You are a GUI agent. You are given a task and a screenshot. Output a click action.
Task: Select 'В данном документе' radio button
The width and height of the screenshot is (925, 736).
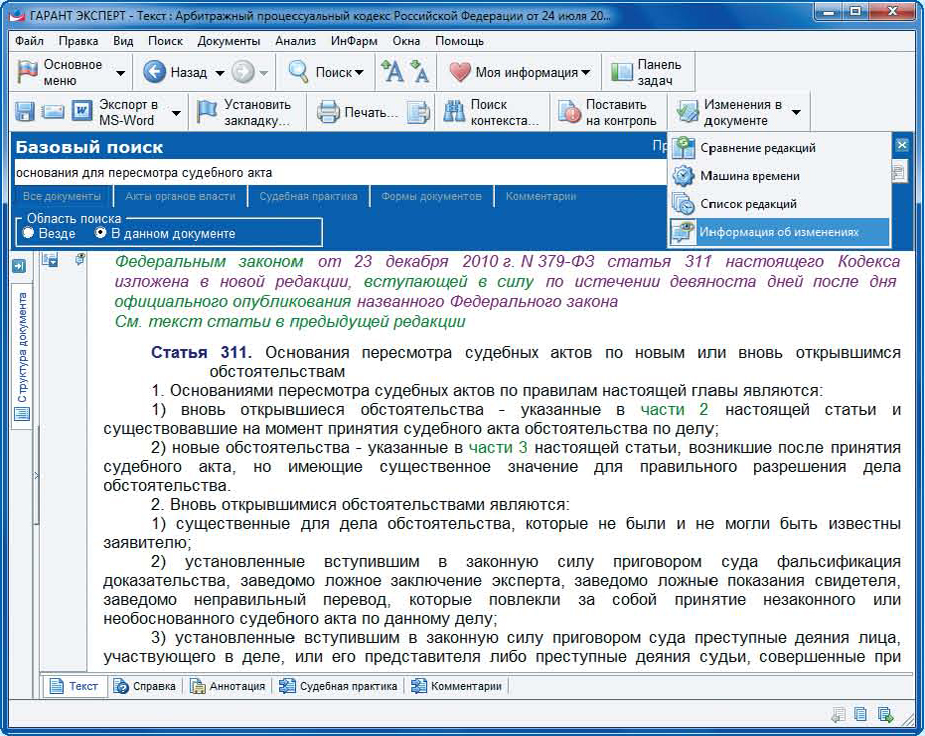[x=100, y=233]
